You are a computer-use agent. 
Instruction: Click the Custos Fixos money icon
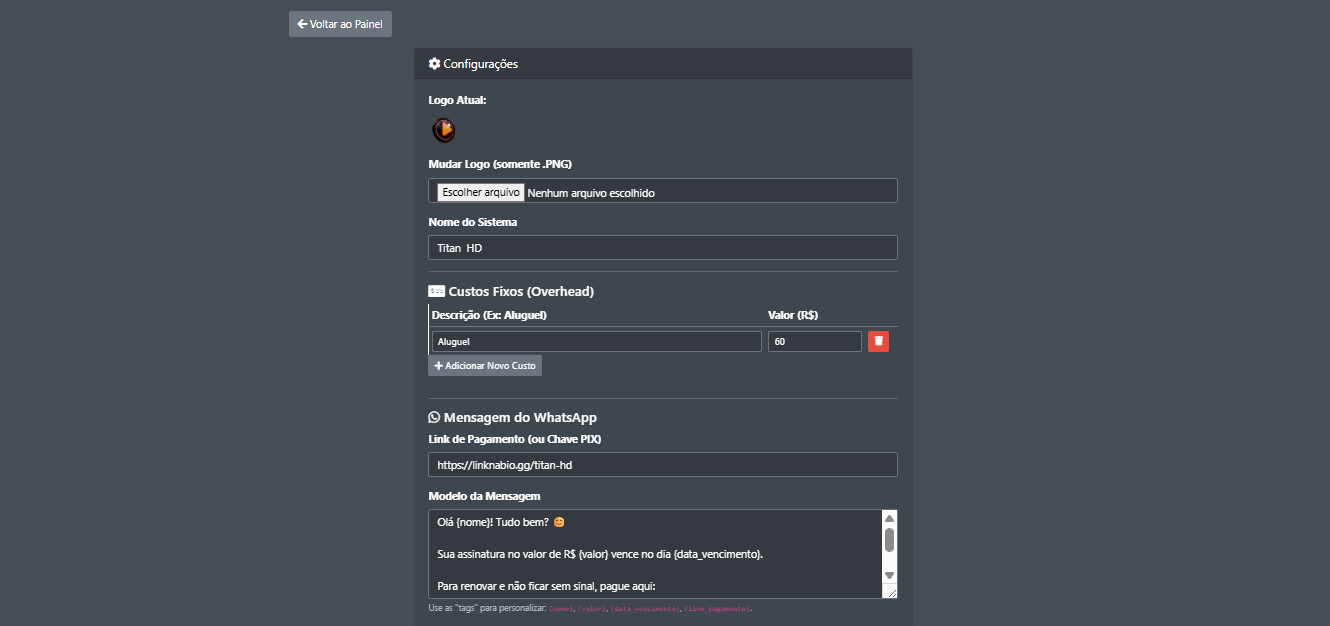(x=436, y=292)
